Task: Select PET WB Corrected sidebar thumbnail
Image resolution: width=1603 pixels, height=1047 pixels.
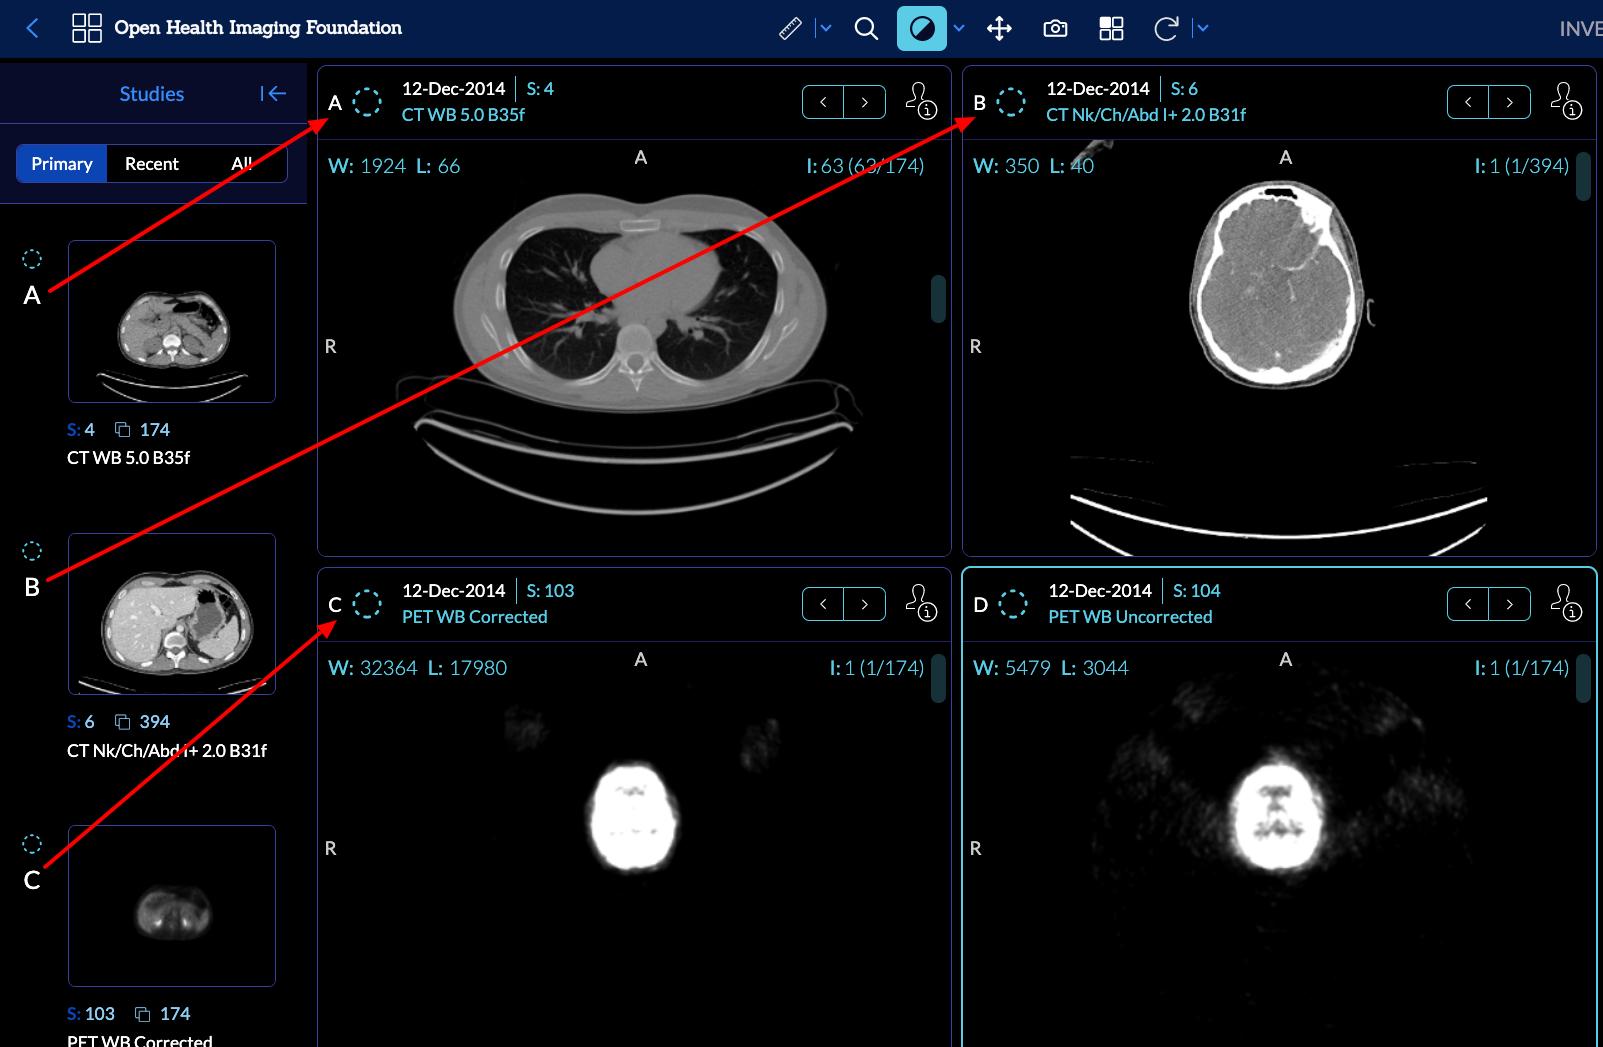Action: [x=172, y=906]
